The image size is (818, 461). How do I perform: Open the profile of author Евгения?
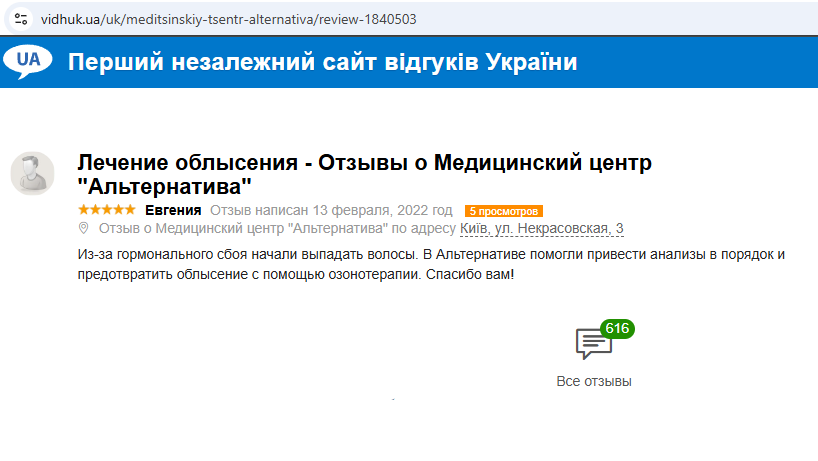coord(173,210)
